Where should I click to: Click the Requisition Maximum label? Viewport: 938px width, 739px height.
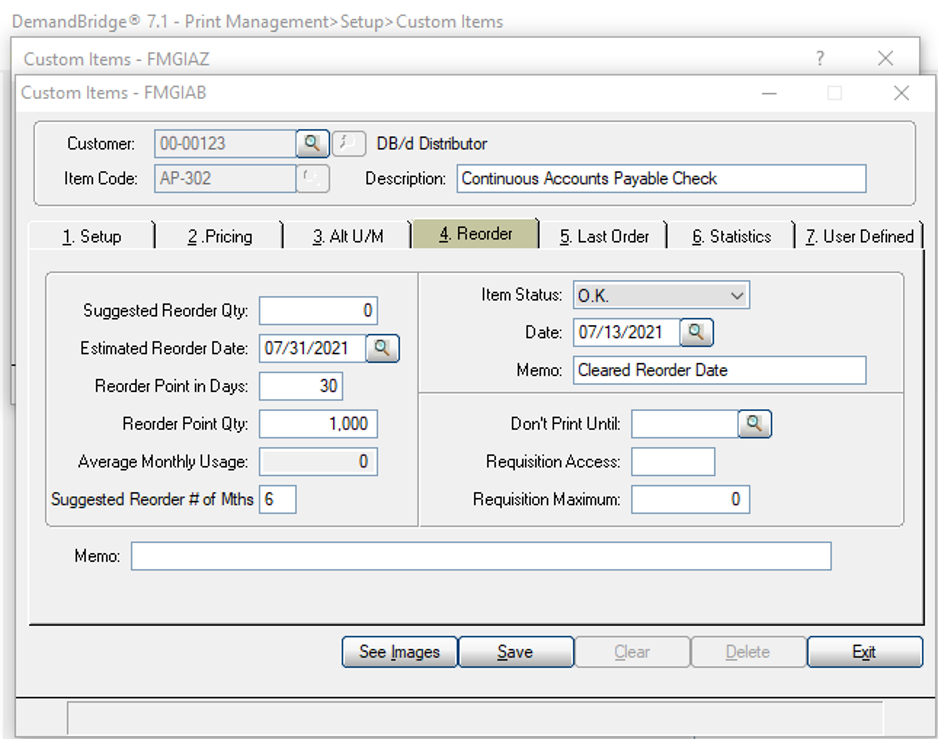pyautogui.click(x=546, y=499)
